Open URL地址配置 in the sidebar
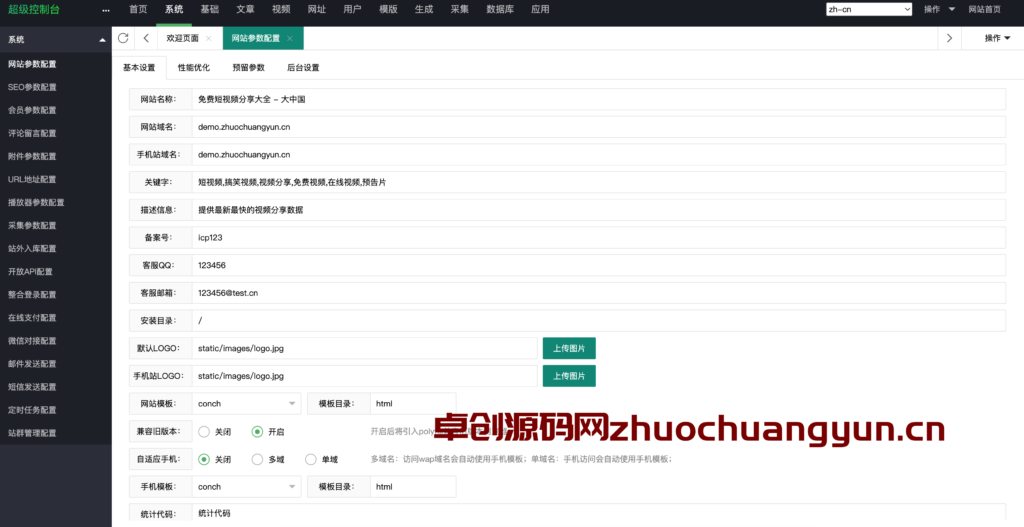 33,180
